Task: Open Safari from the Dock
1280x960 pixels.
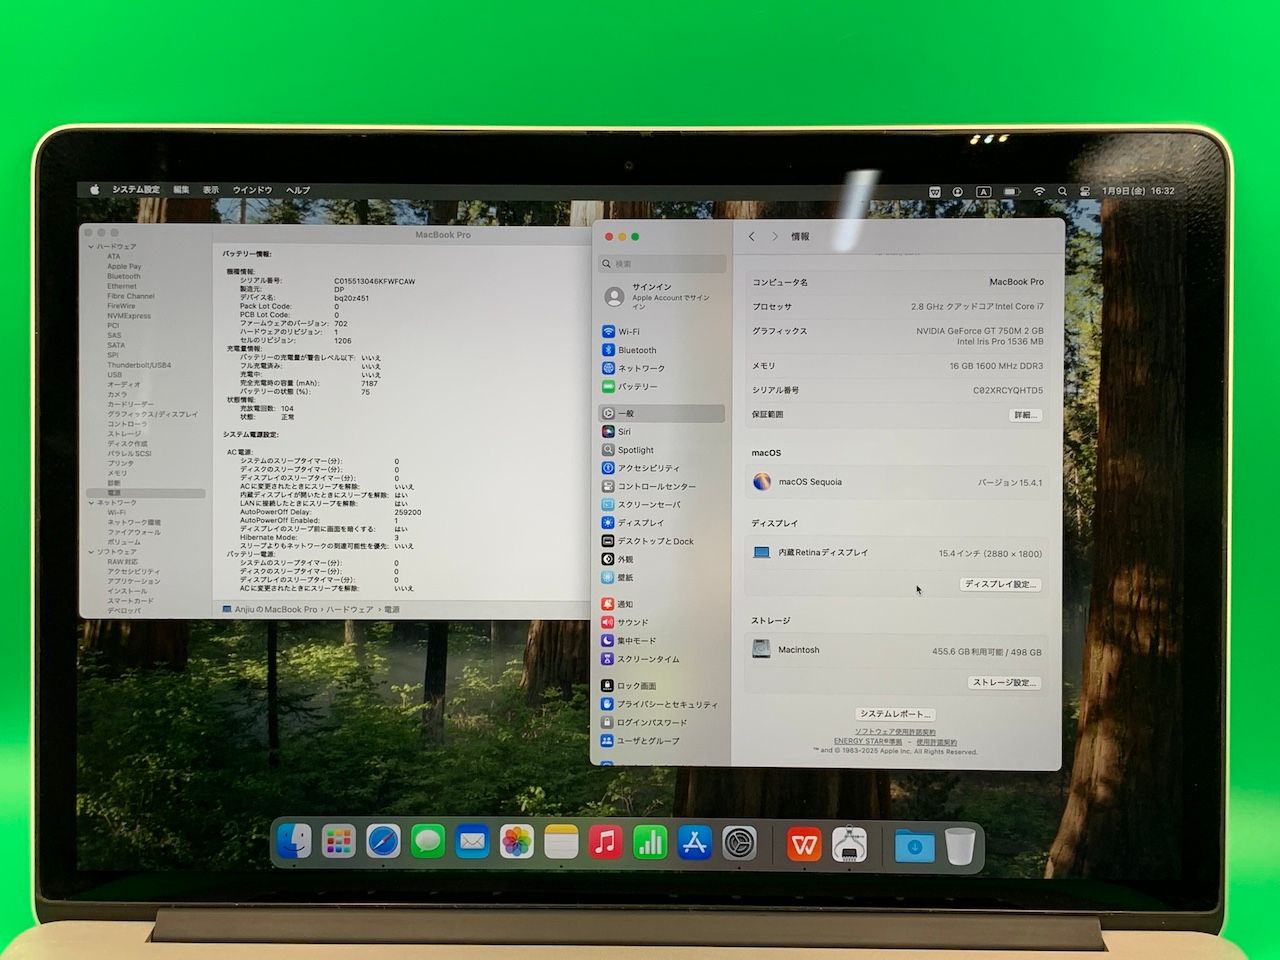Action: coord(383,842)
